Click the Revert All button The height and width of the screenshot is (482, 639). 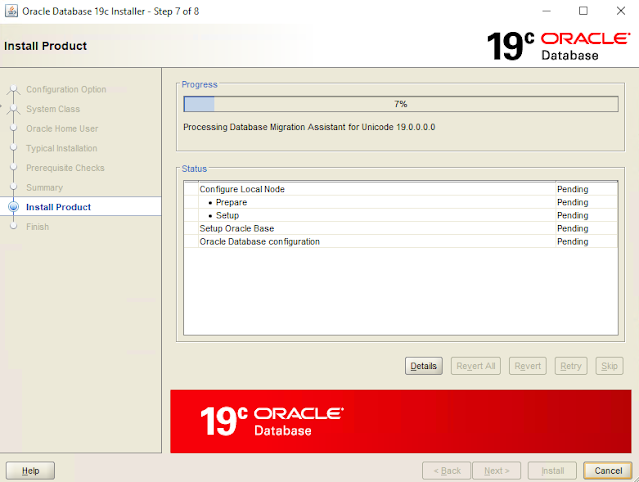point(476,366)
